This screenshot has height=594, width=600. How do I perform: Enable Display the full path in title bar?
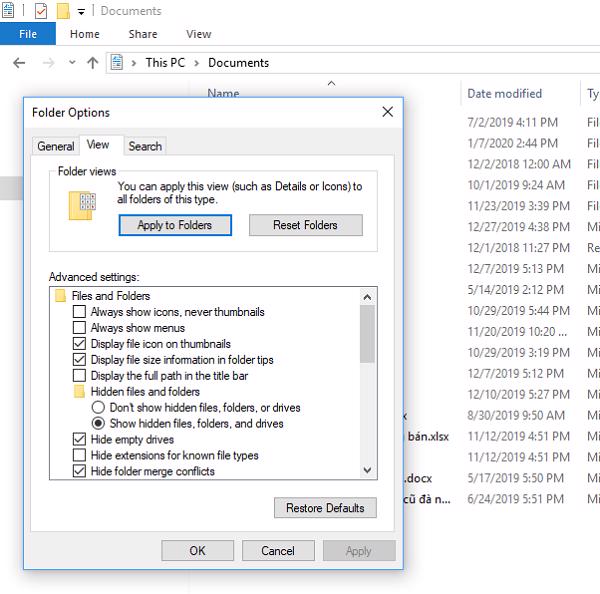pyautogui.click(x=79, y=375)
